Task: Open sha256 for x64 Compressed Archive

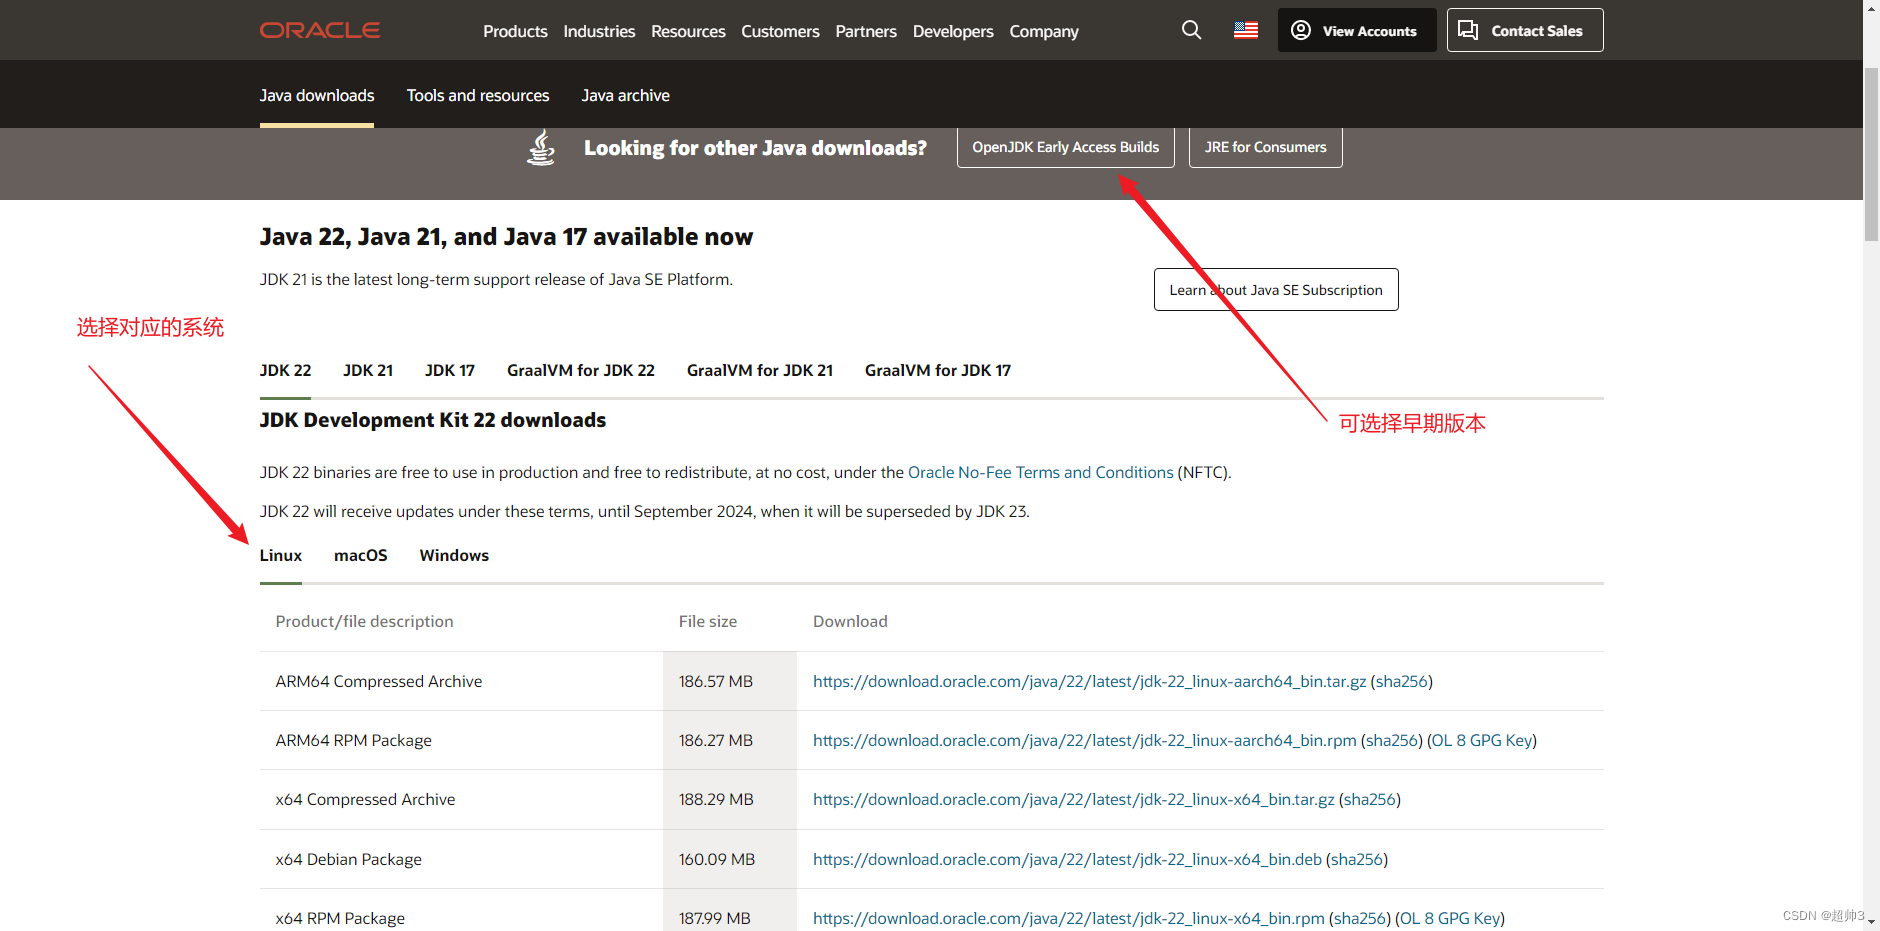Action: 1370,799
